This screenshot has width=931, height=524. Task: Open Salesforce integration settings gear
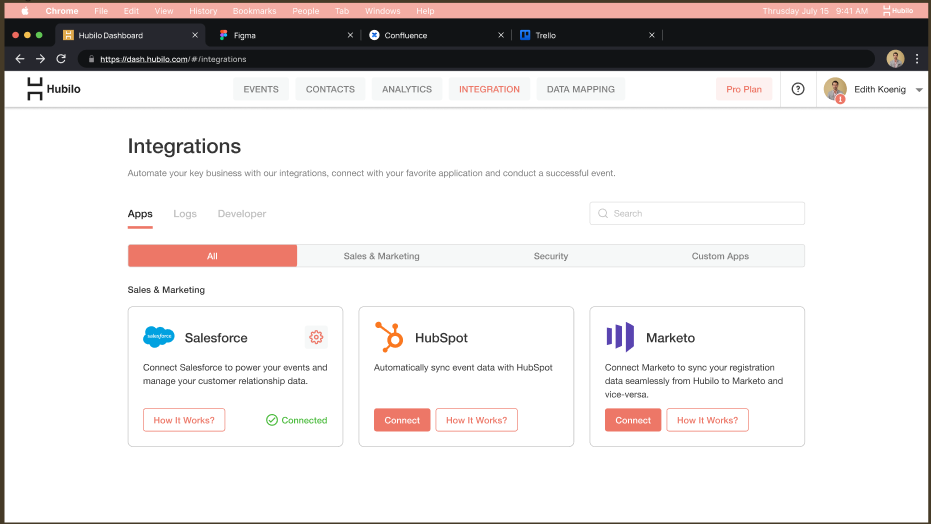[x=316, y=337]
